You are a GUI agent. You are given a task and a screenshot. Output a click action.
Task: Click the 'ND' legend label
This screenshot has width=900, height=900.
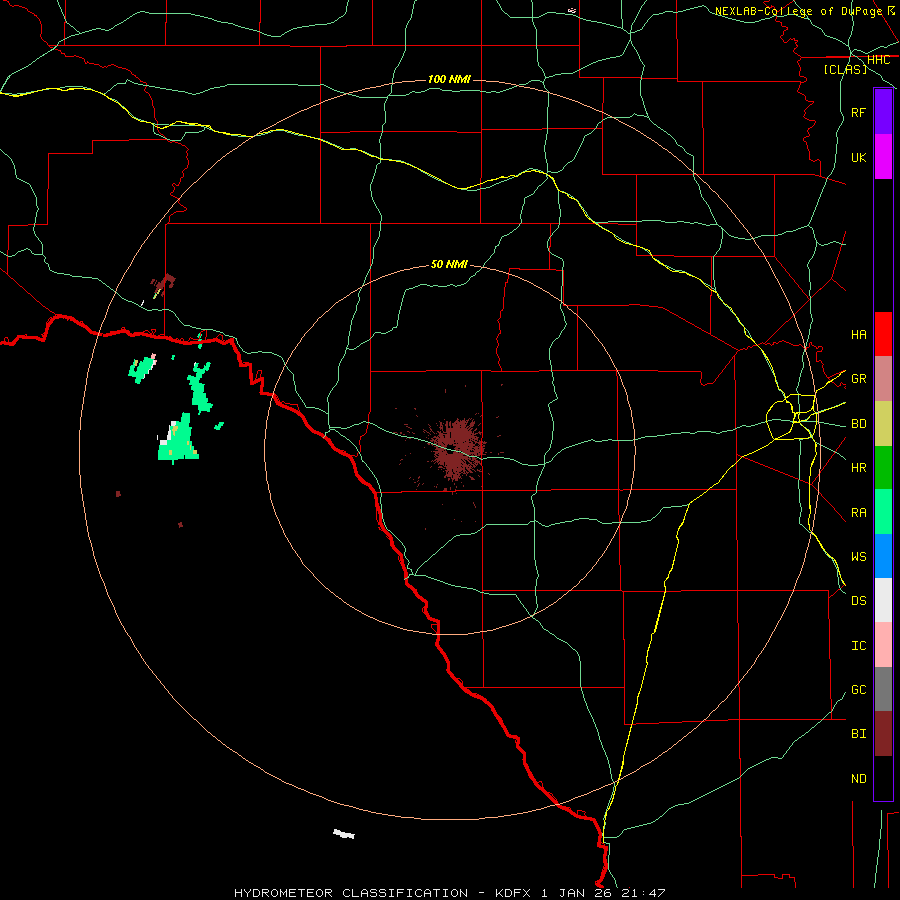[x=858, y=778]
